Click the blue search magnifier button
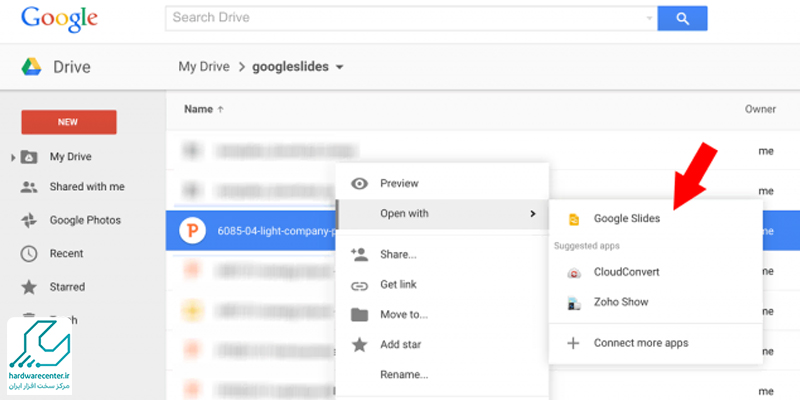This screenshot has height=400, width=800. 682,18
